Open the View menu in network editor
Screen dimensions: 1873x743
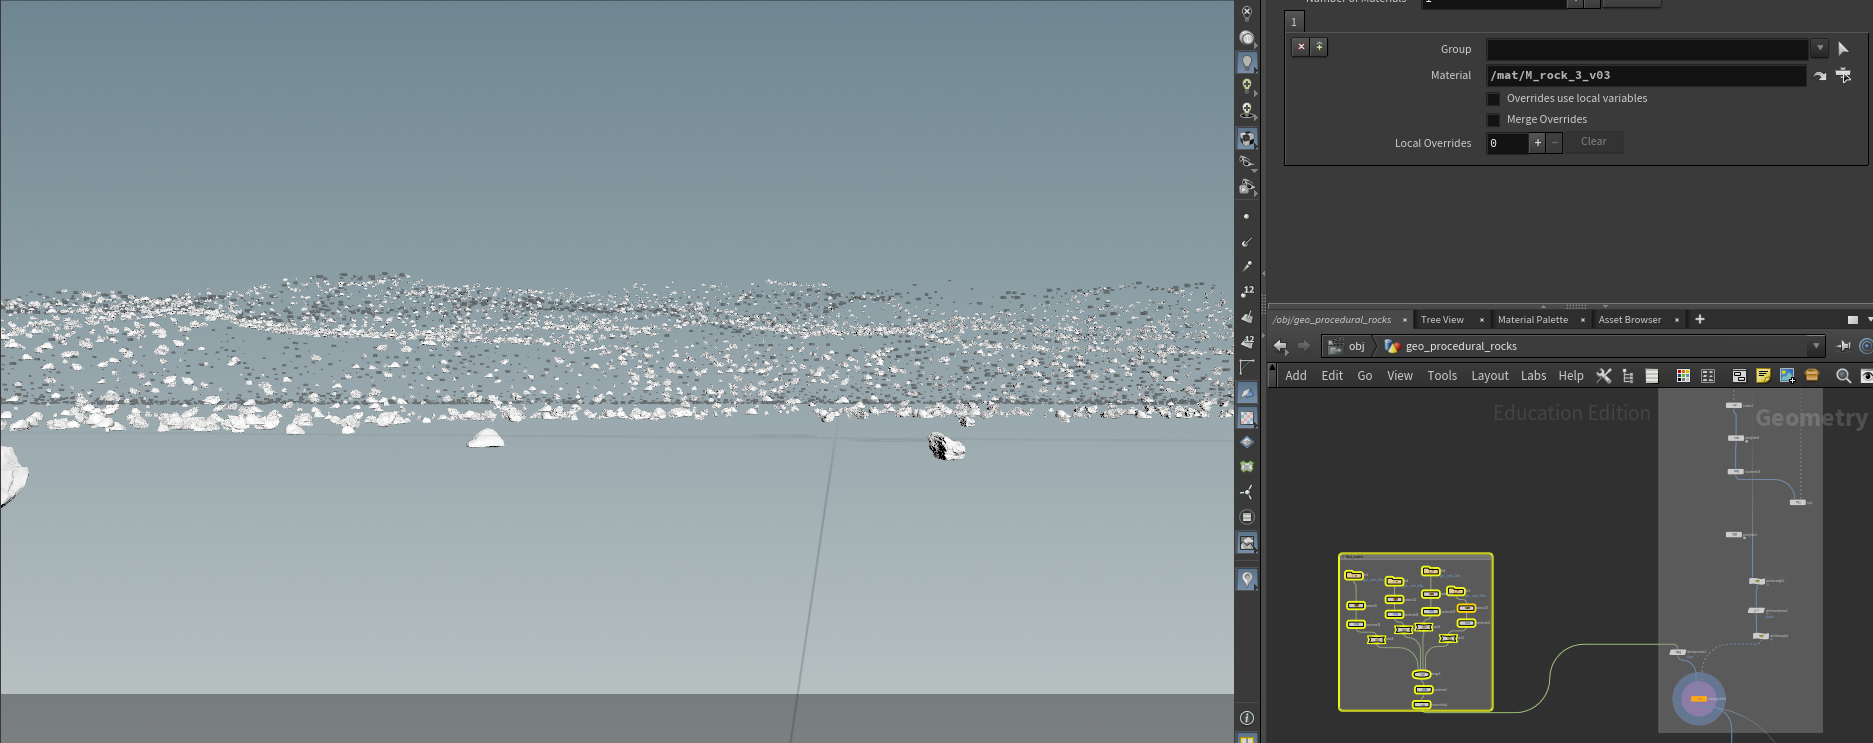click(x=1400, y=376)
